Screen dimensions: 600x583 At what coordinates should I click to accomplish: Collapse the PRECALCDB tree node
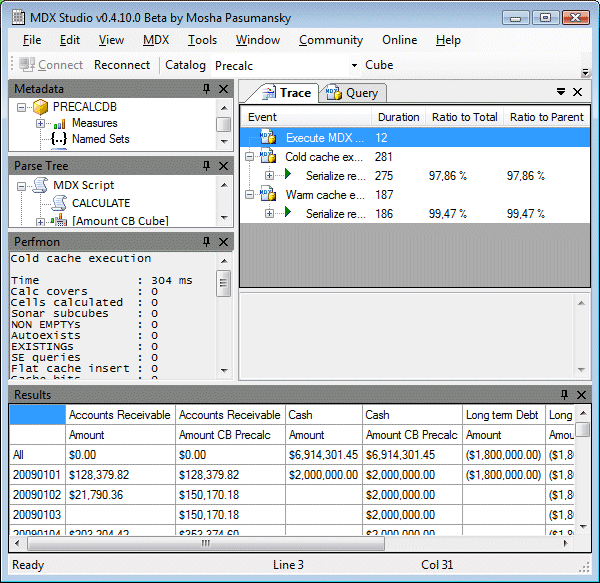point(21,107)
